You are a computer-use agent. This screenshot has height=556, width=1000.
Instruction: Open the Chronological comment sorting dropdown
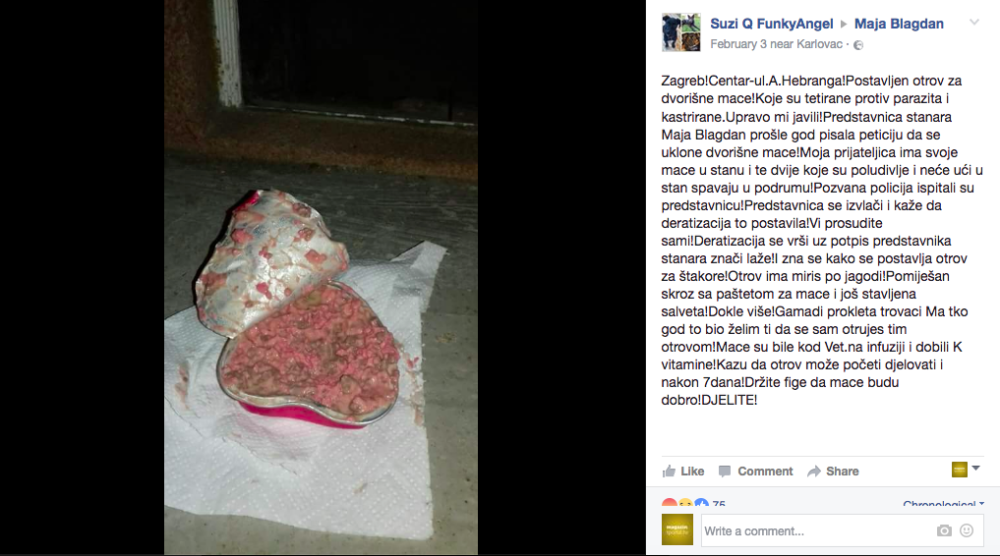point(943,504)
